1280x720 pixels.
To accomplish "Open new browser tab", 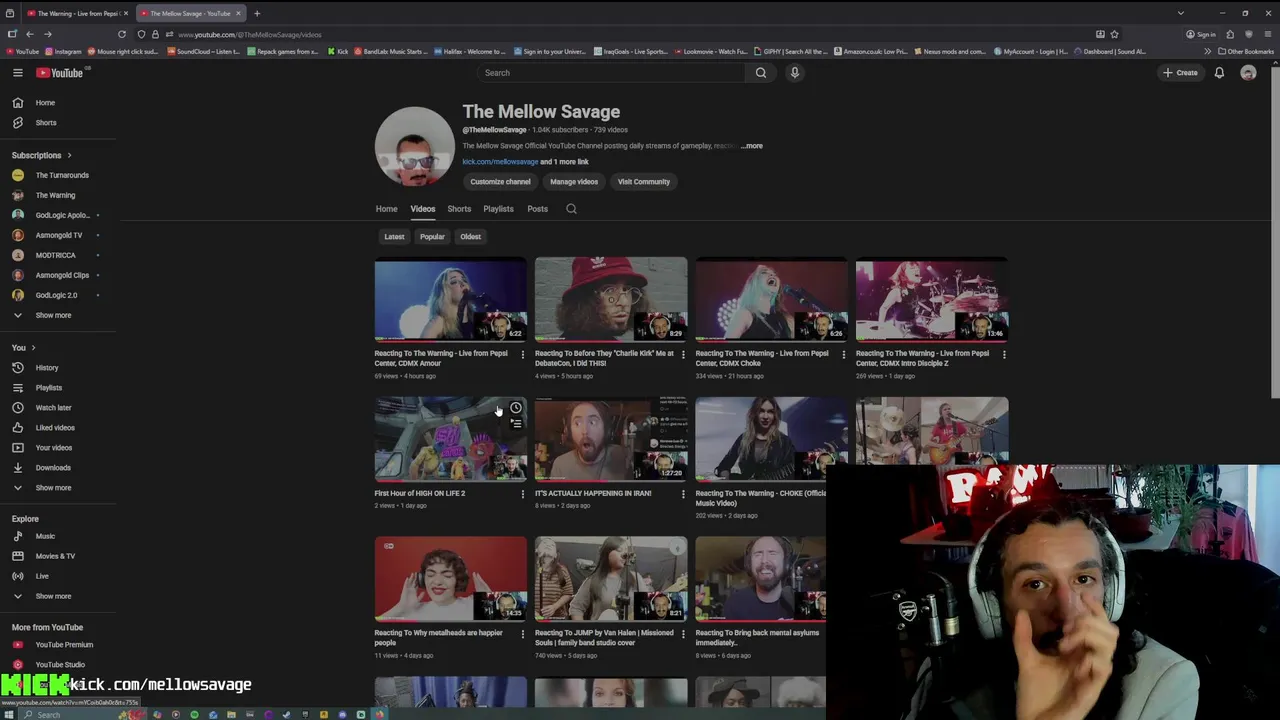I will 257,13.
